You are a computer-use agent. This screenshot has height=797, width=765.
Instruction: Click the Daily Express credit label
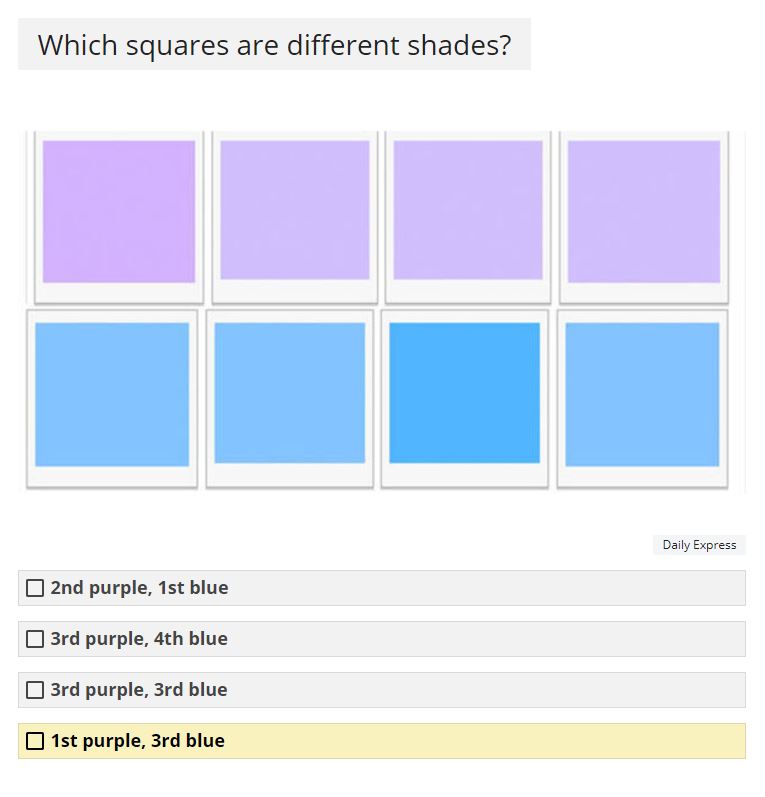pos(699,545)
